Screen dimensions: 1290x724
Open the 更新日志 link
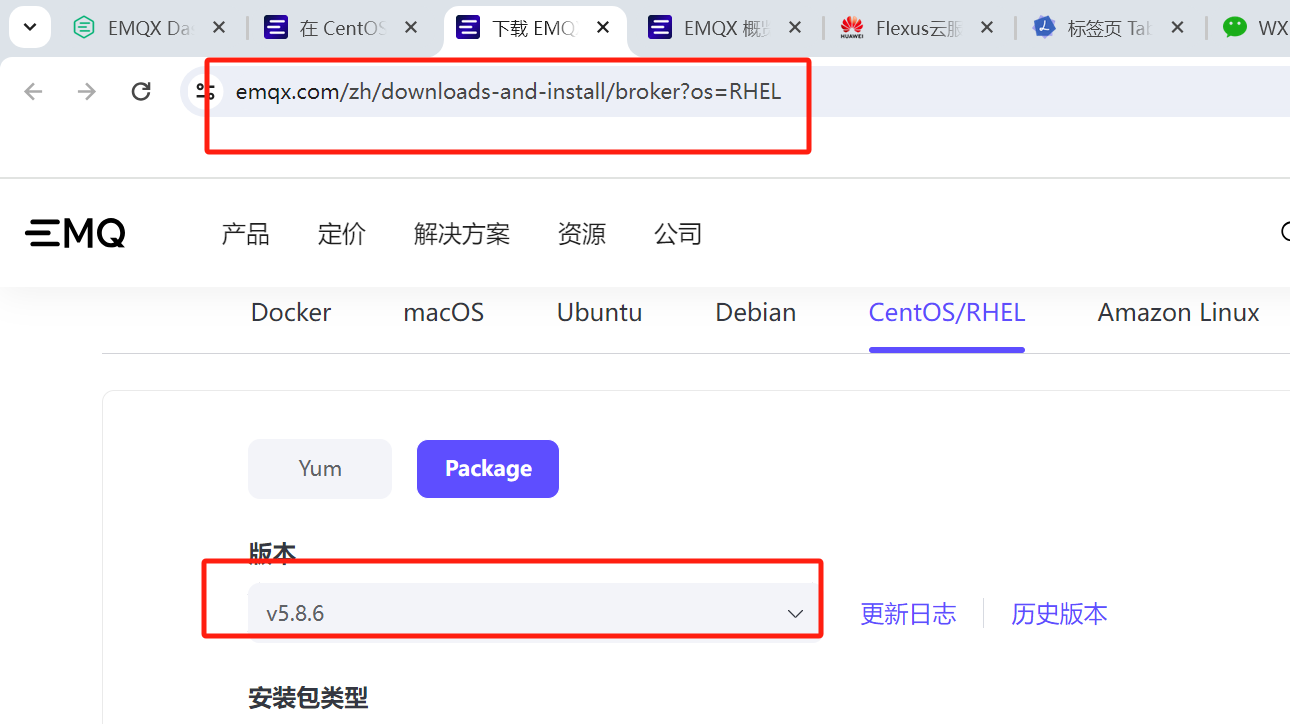tap(908, 614)
